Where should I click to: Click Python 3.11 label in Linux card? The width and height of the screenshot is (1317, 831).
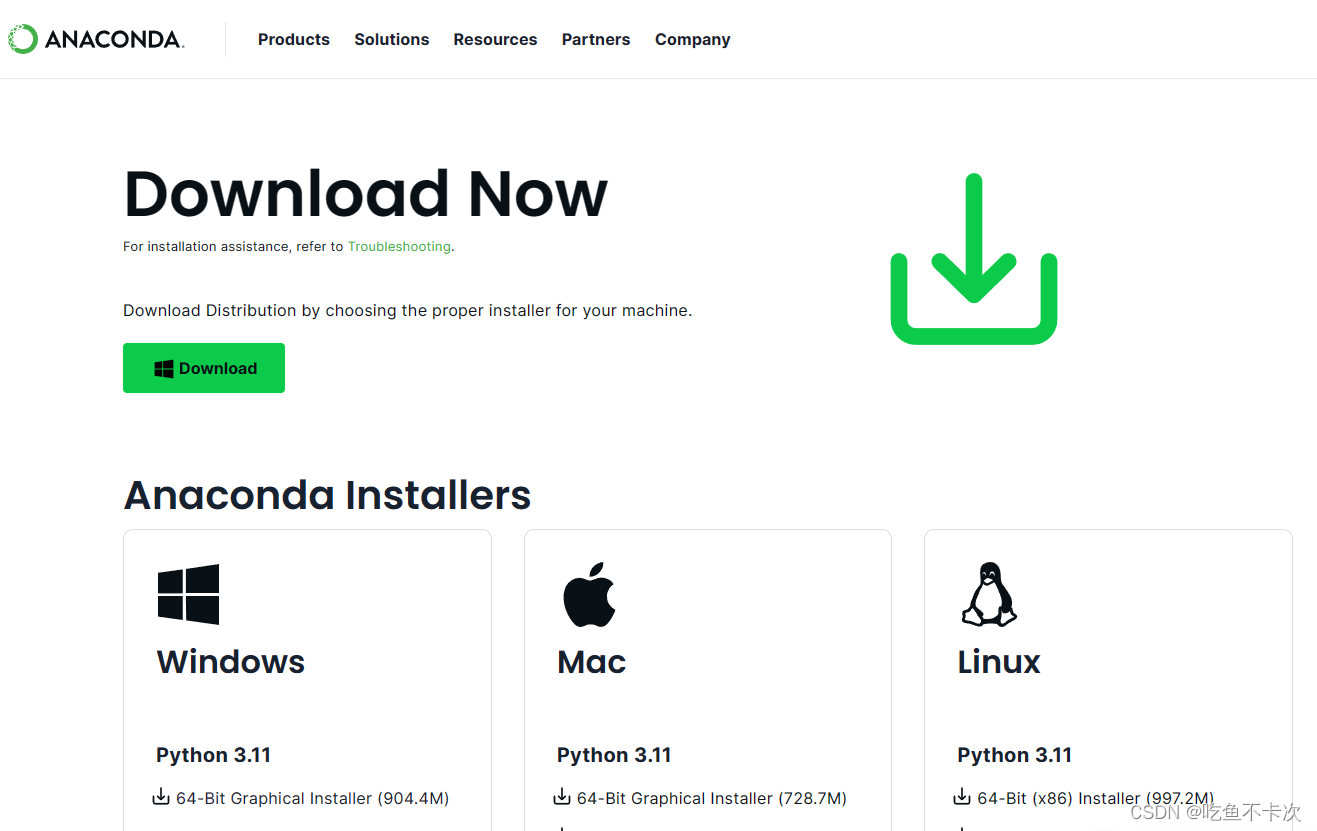coord(1014,755)
